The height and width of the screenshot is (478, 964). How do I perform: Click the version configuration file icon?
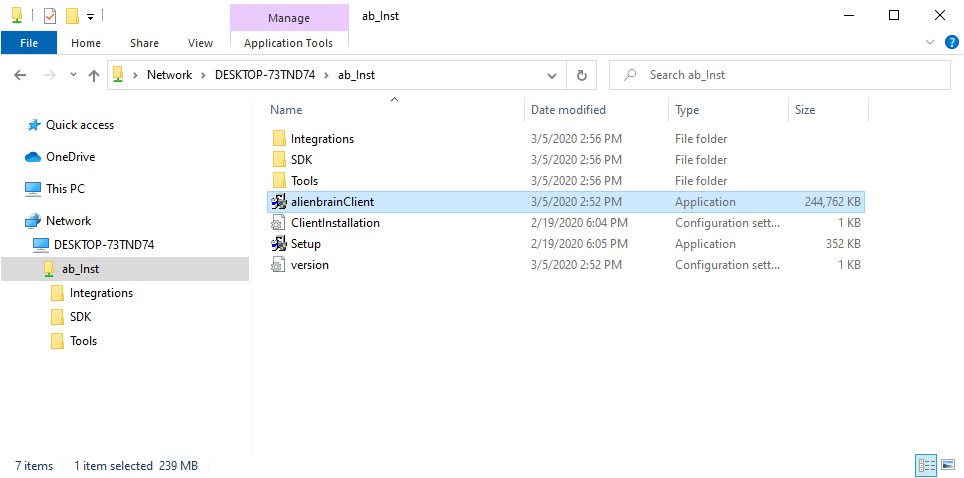(279, 265)
